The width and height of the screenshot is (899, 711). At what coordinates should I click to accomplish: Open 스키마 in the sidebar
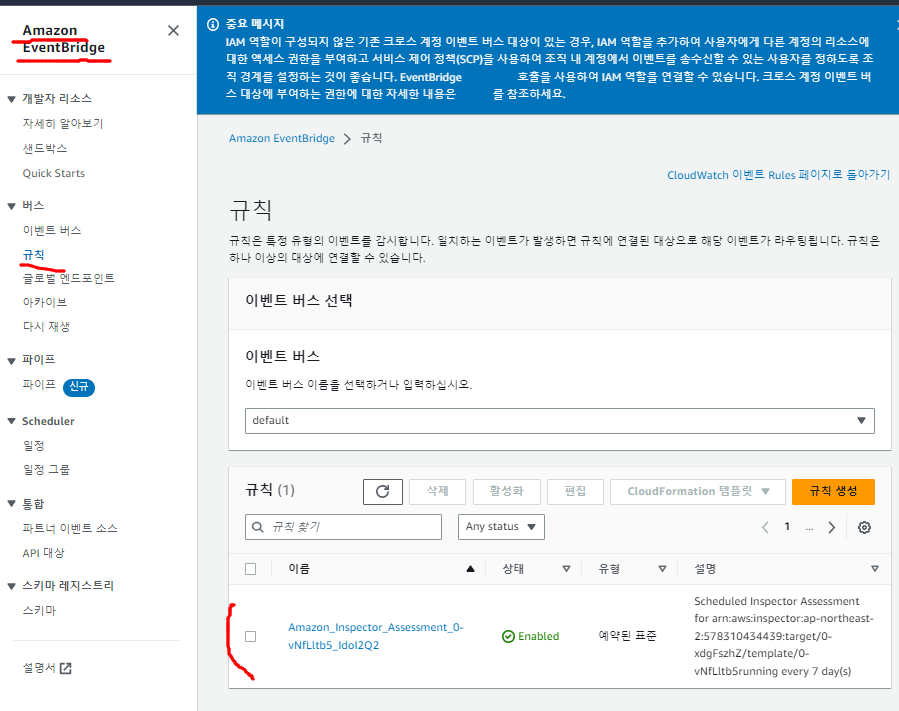click(x=39, y=611)
